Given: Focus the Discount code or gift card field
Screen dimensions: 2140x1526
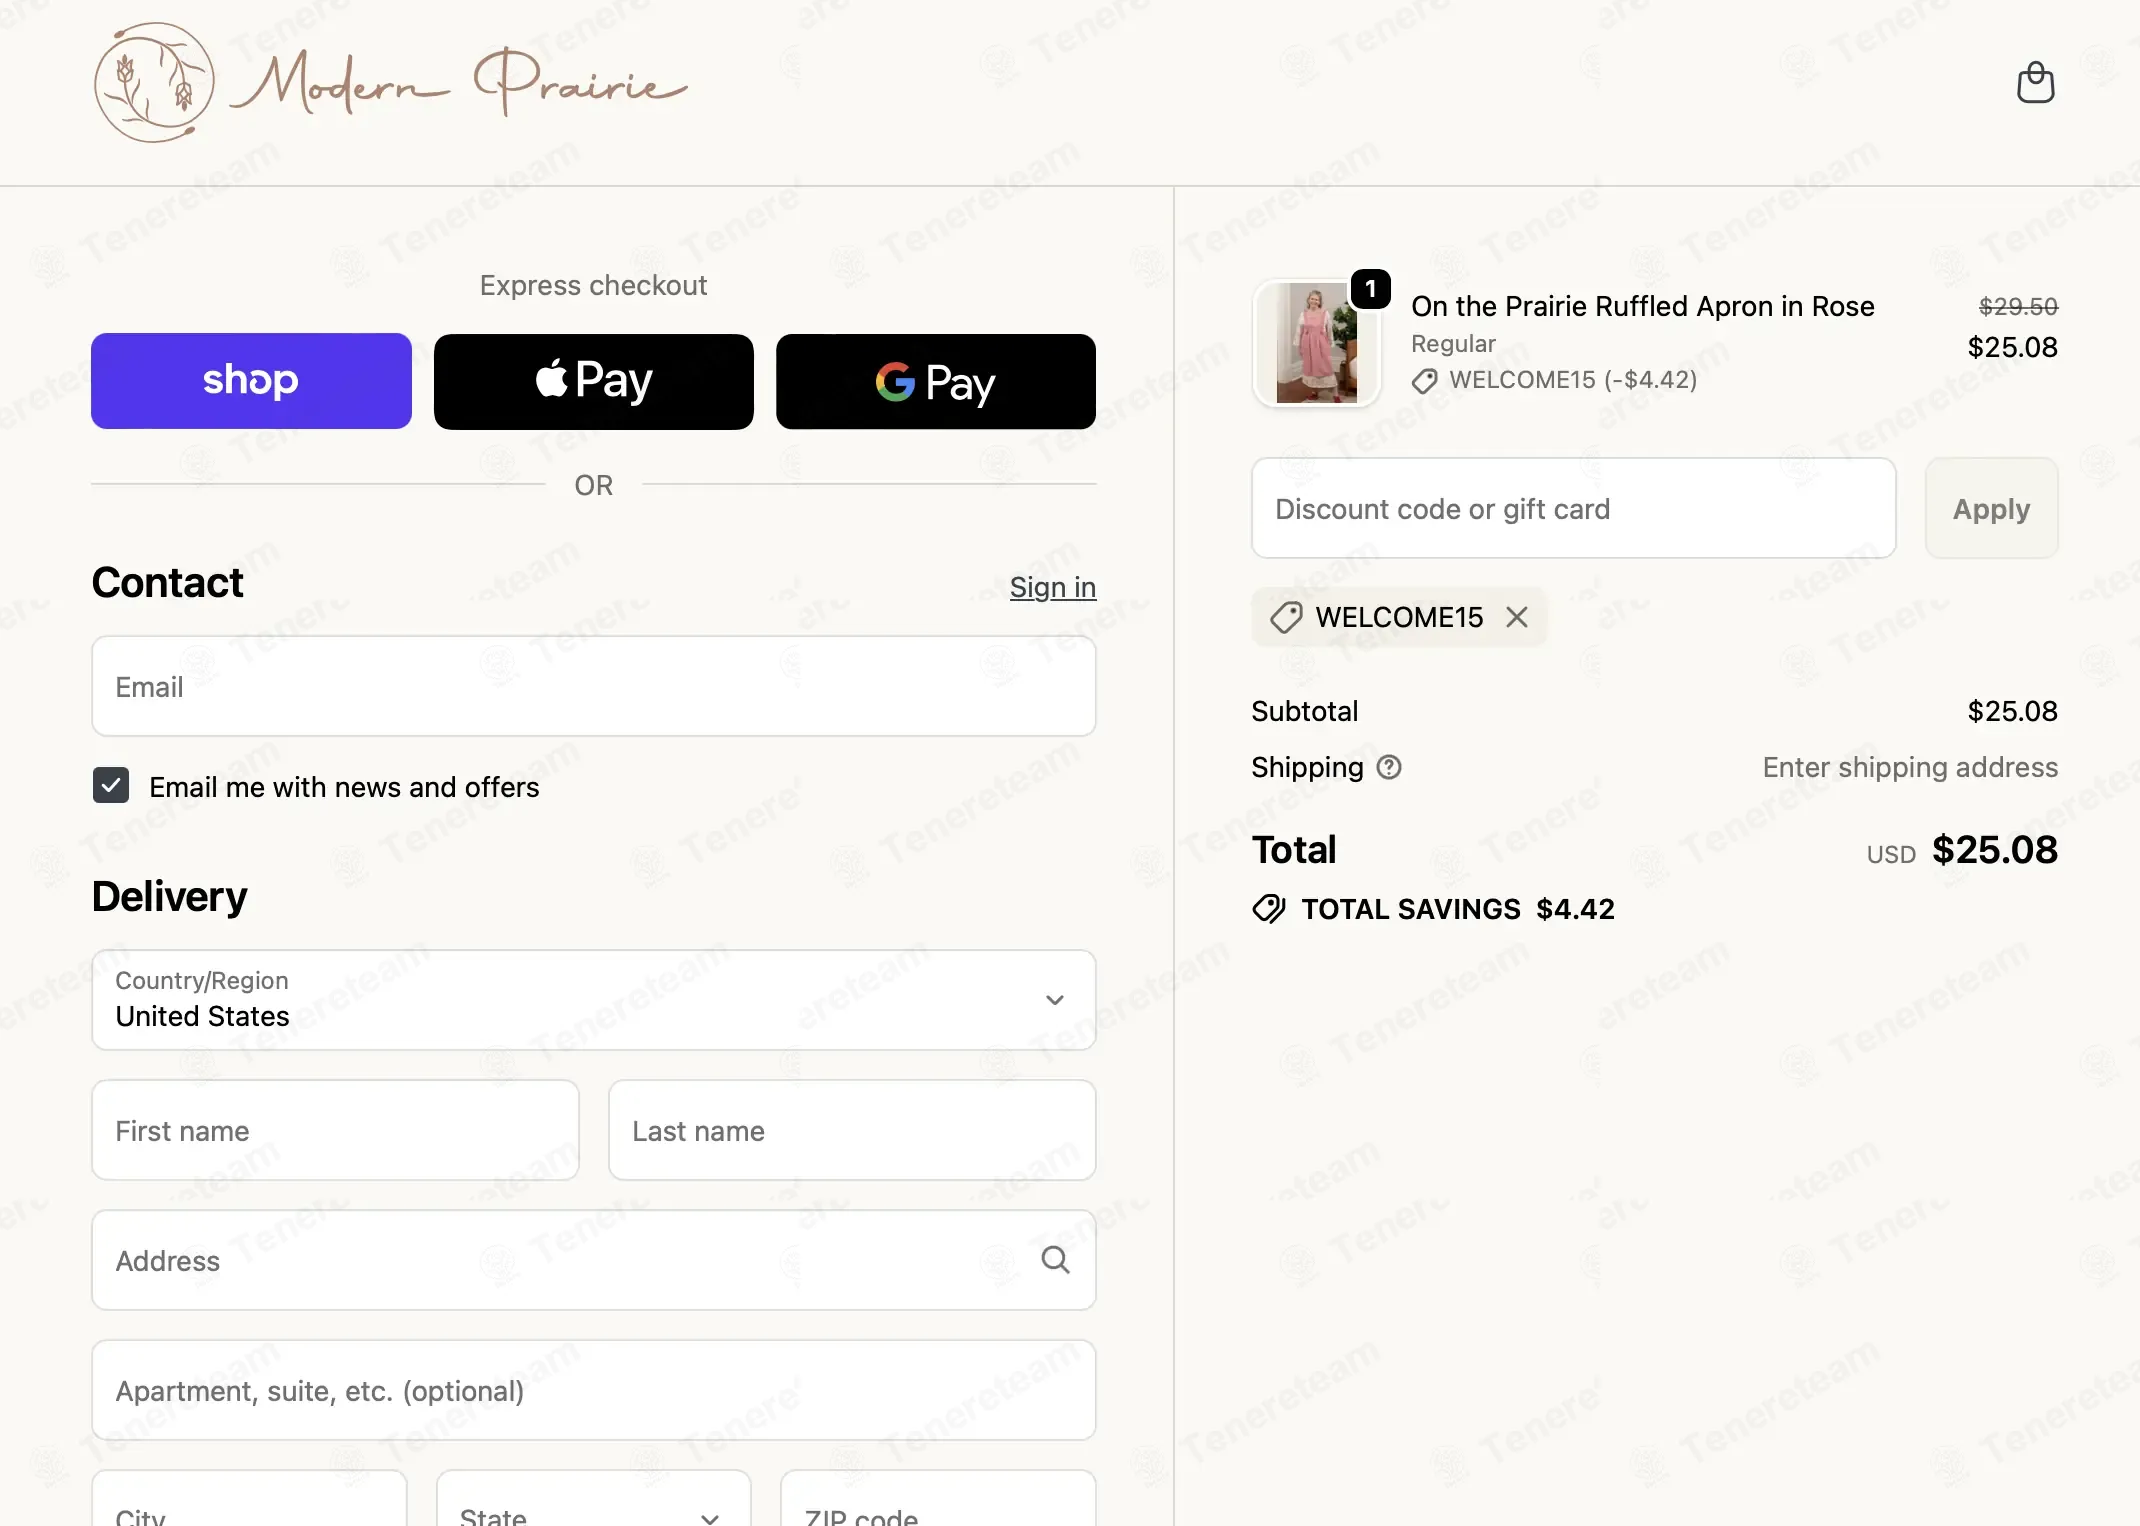Looking at the screenshot, I should 1574,508.
